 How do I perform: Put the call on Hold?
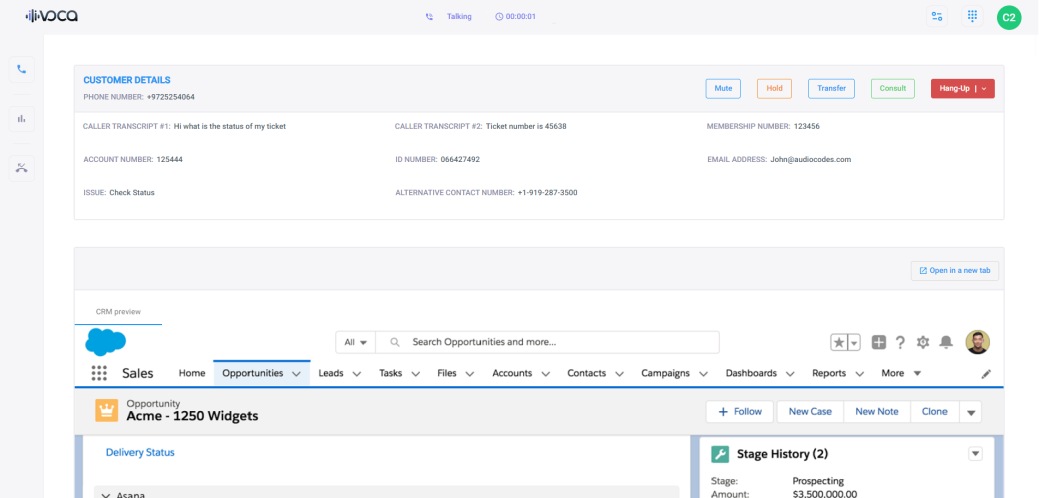coord(774,88)
